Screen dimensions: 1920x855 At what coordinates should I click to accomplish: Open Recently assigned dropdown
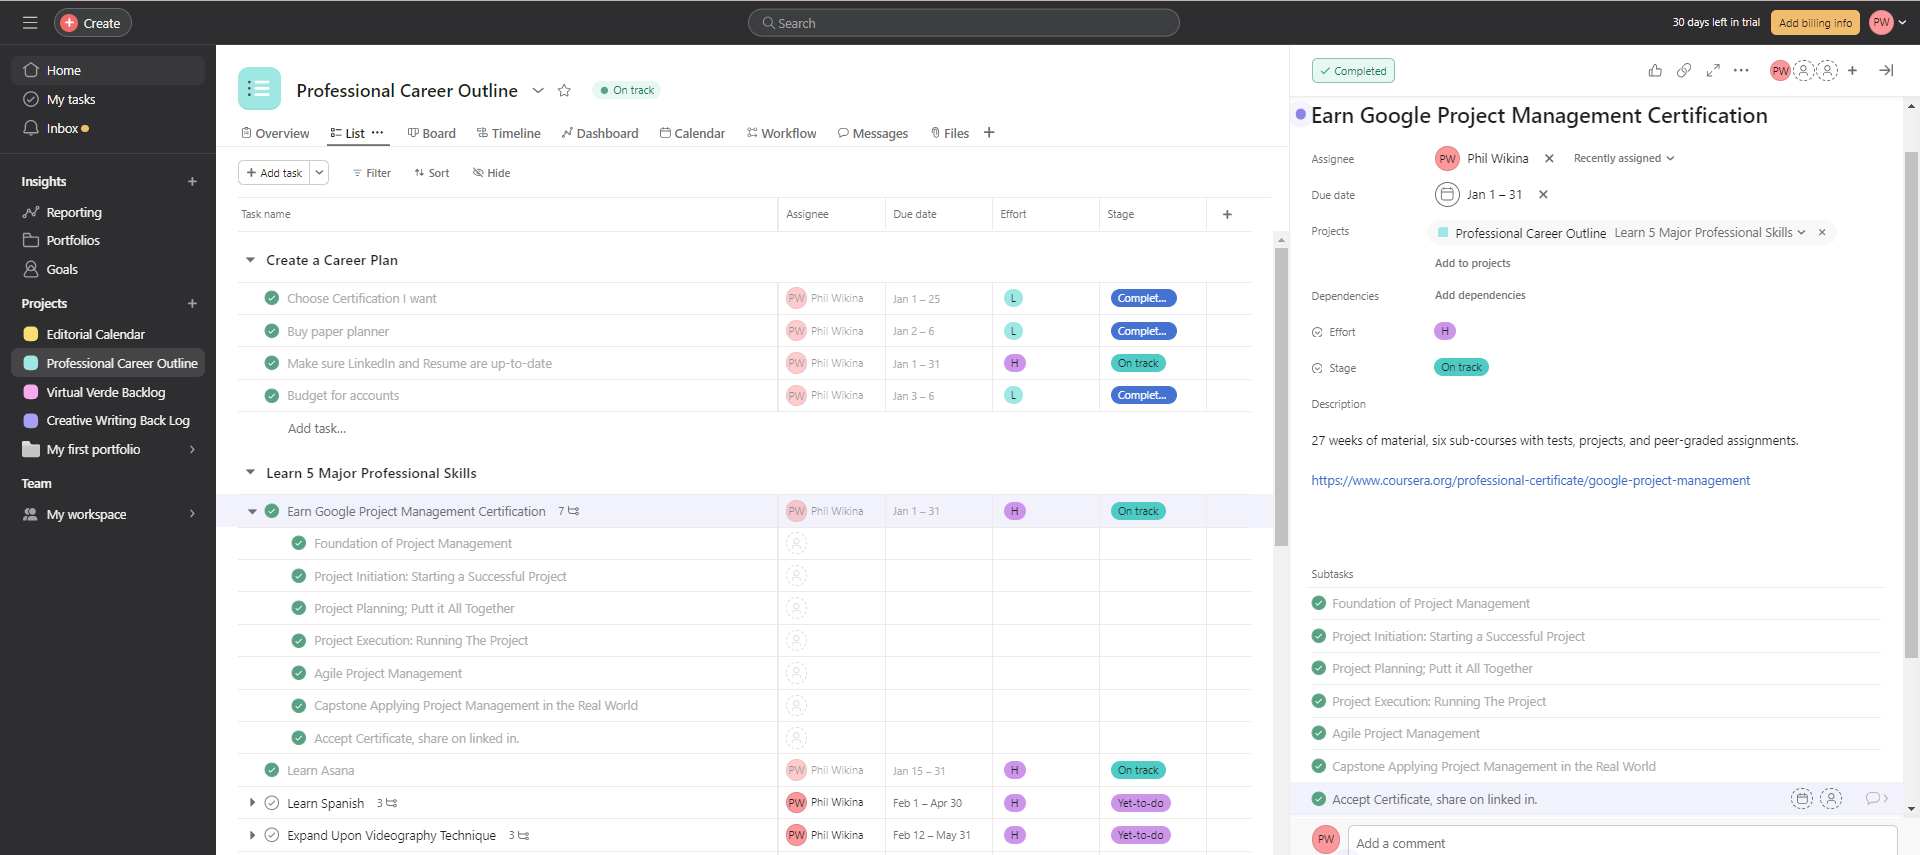1623,158
